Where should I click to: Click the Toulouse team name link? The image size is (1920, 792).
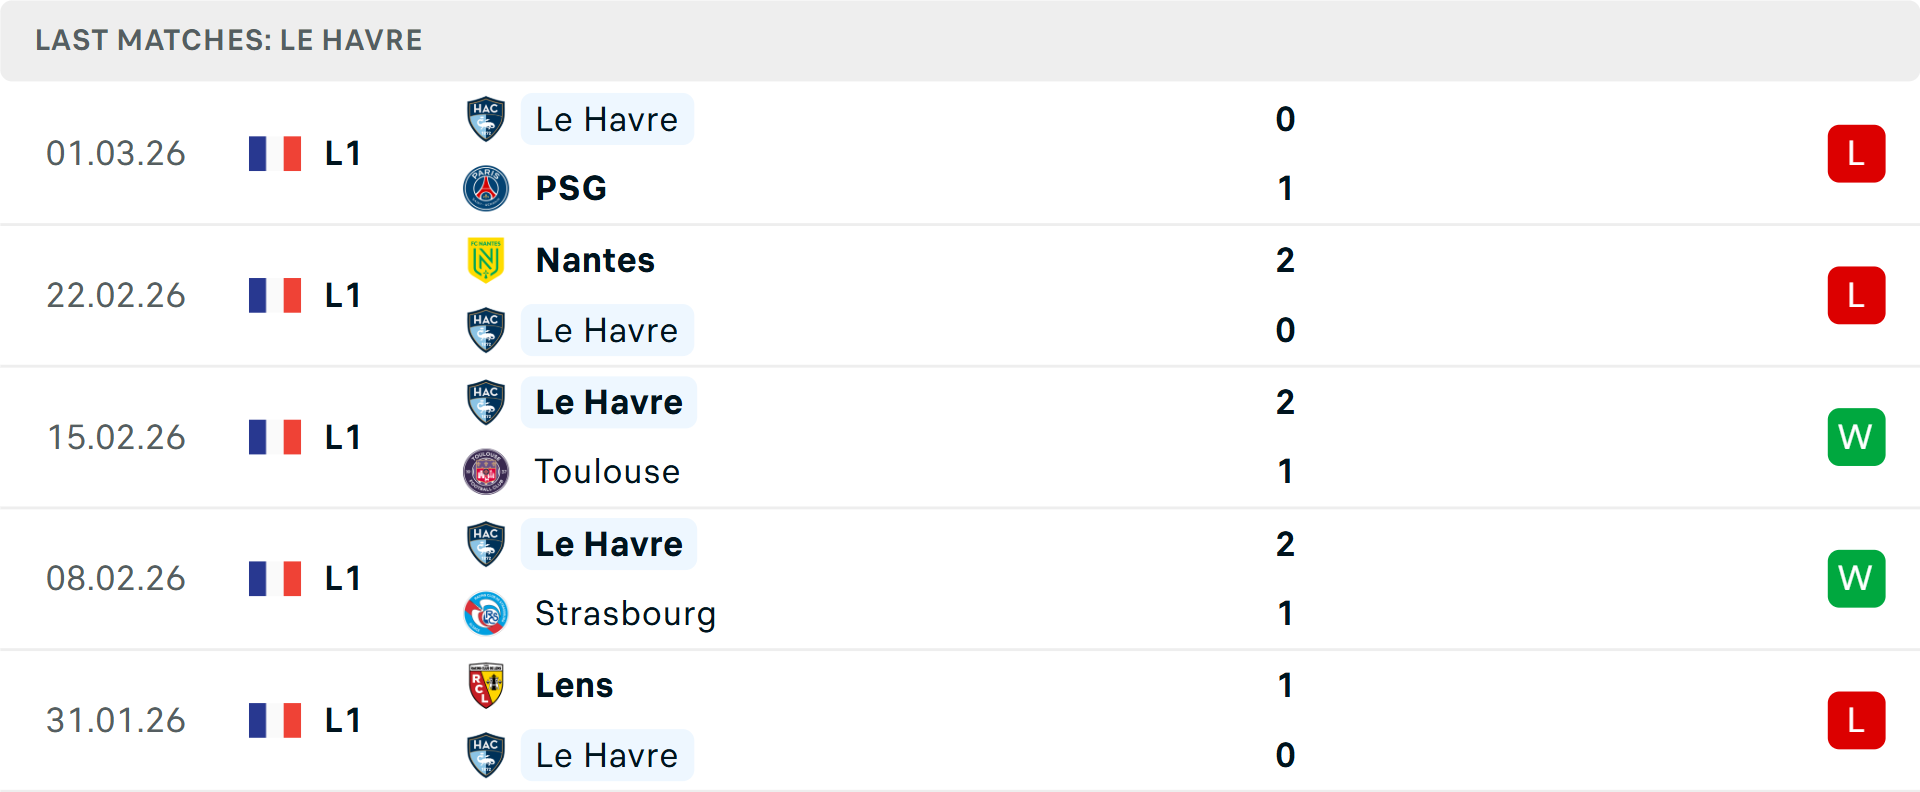tap(607, 471)
